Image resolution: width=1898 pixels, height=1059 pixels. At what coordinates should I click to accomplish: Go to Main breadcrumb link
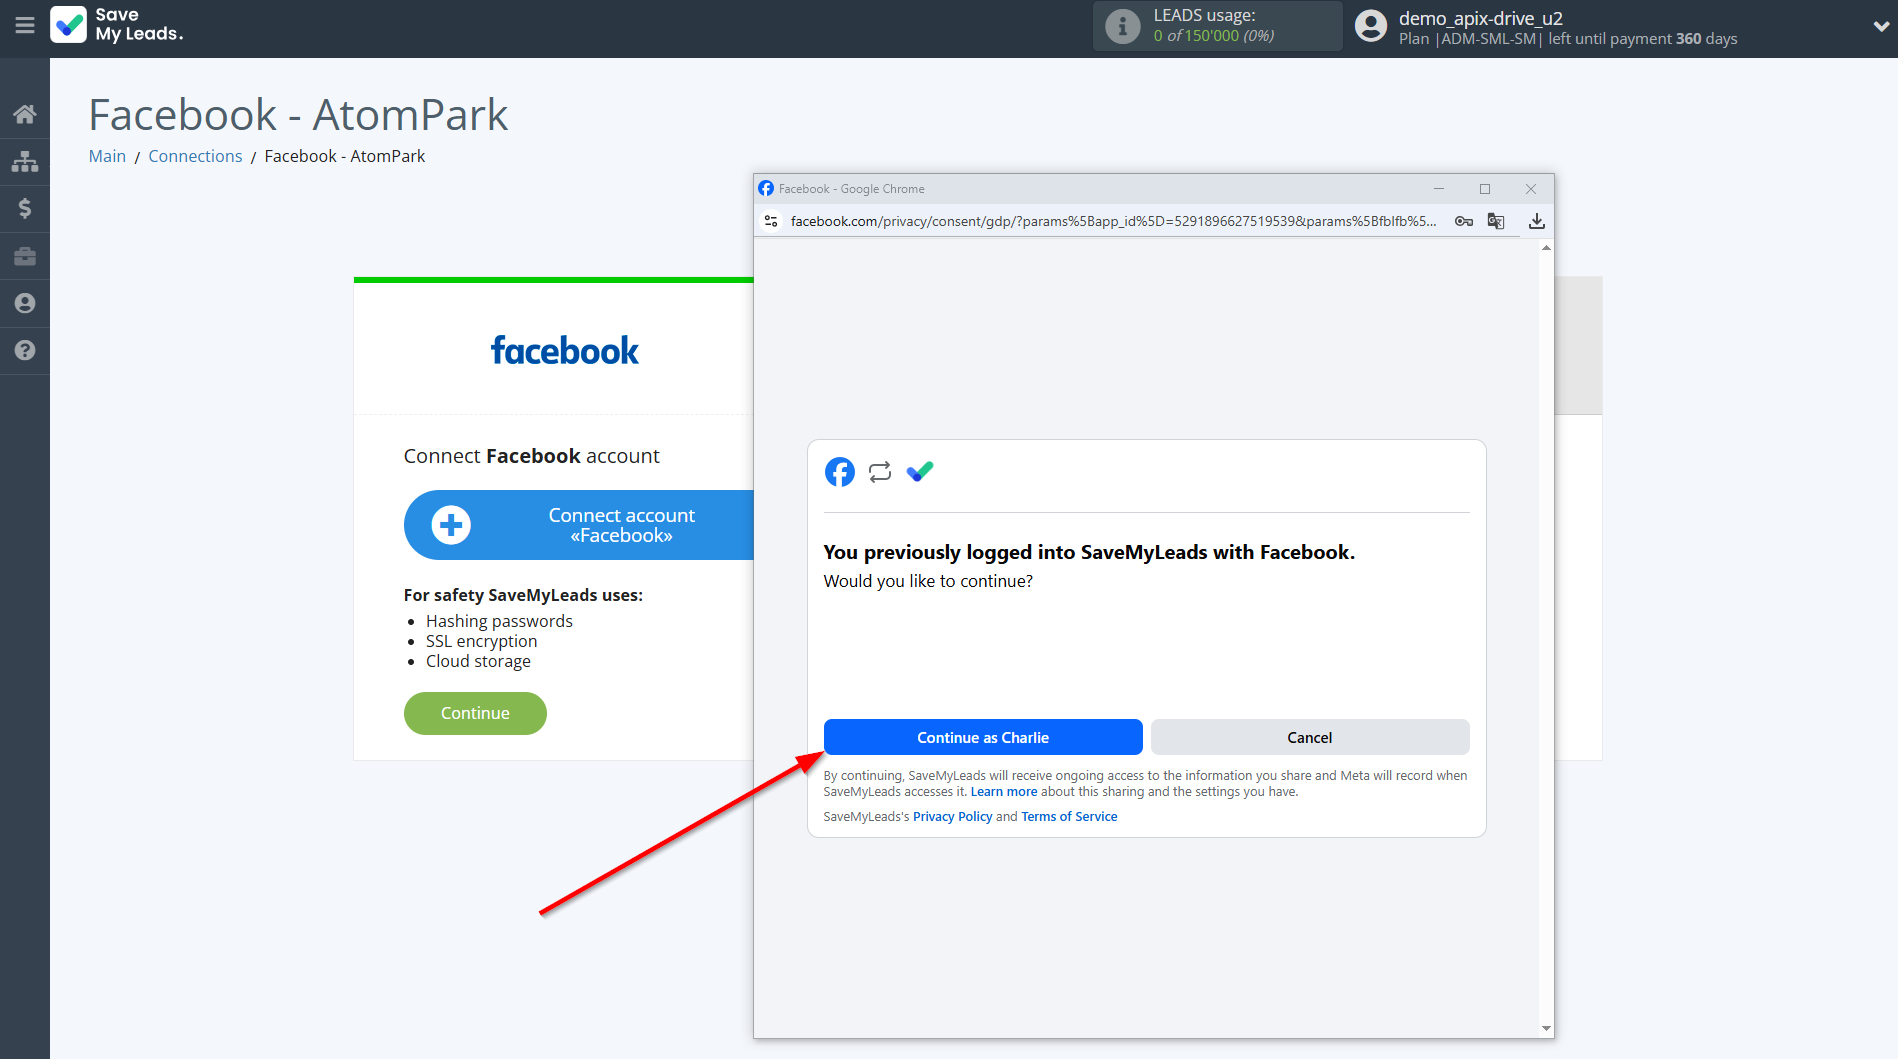[x=107, y=156]
